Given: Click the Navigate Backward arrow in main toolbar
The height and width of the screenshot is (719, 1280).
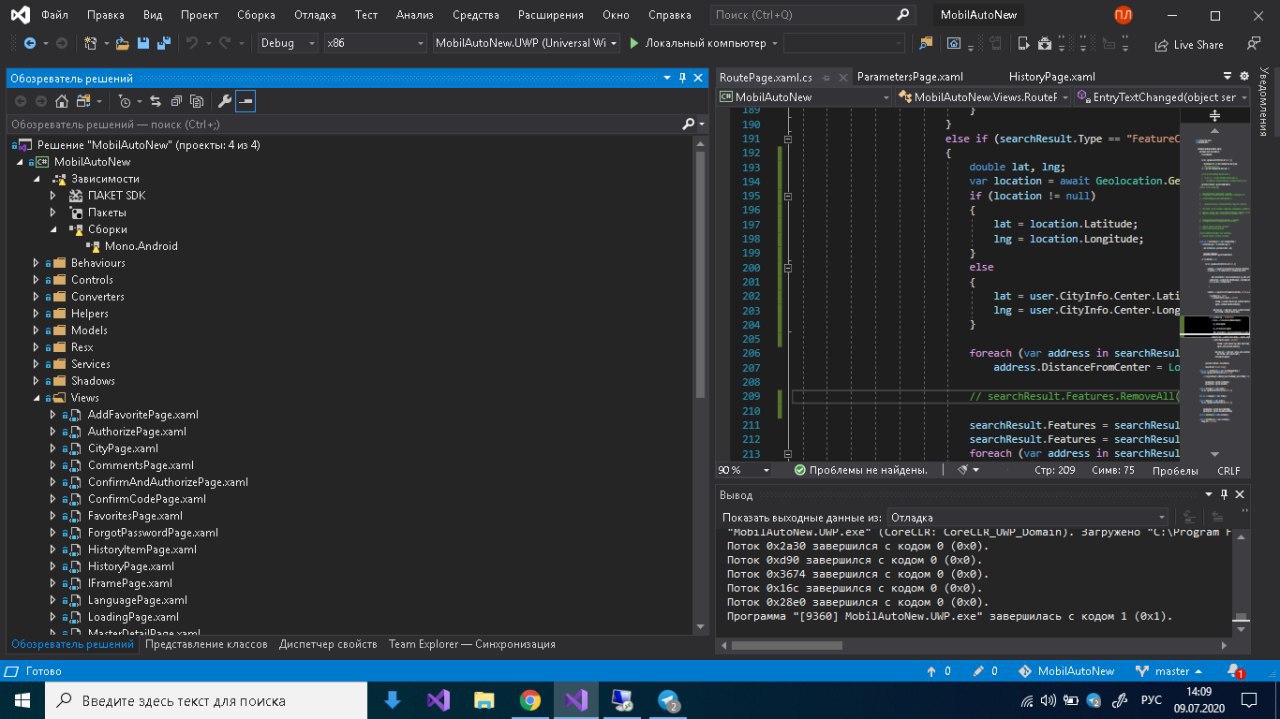Looking at the screenshot, I should click(x=29, y=44).
